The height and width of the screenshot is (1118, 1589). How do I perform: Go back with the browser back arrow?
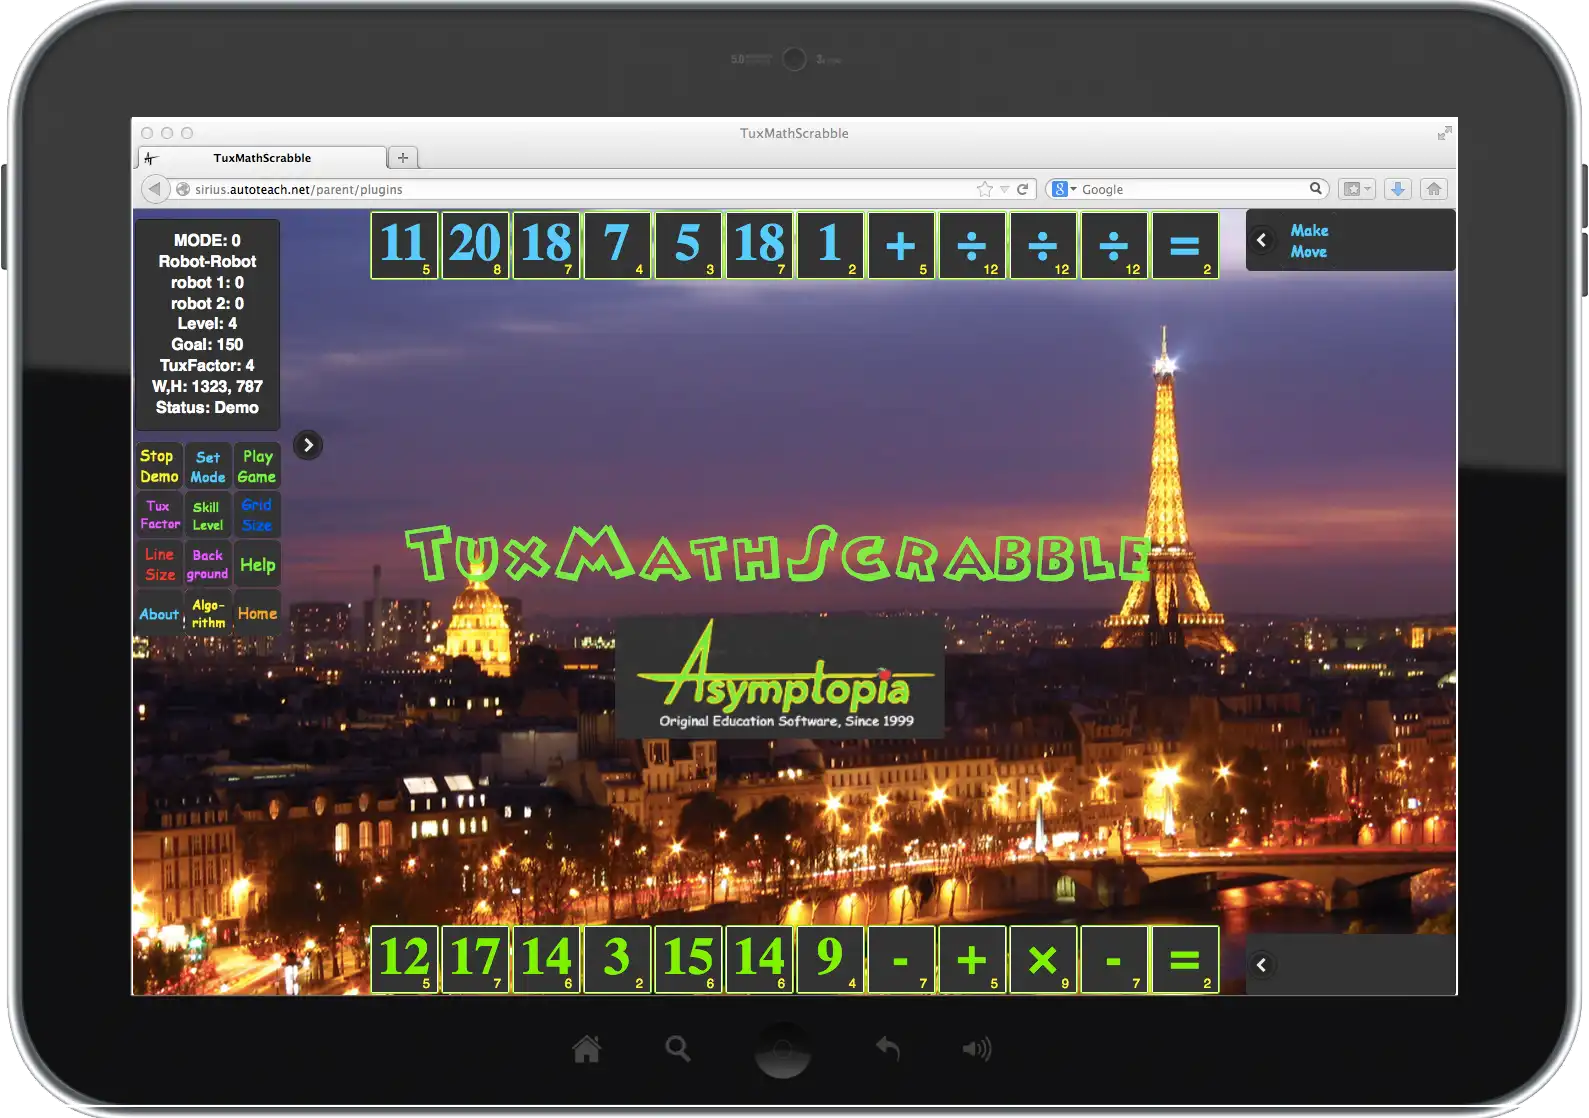coord(153,189)
